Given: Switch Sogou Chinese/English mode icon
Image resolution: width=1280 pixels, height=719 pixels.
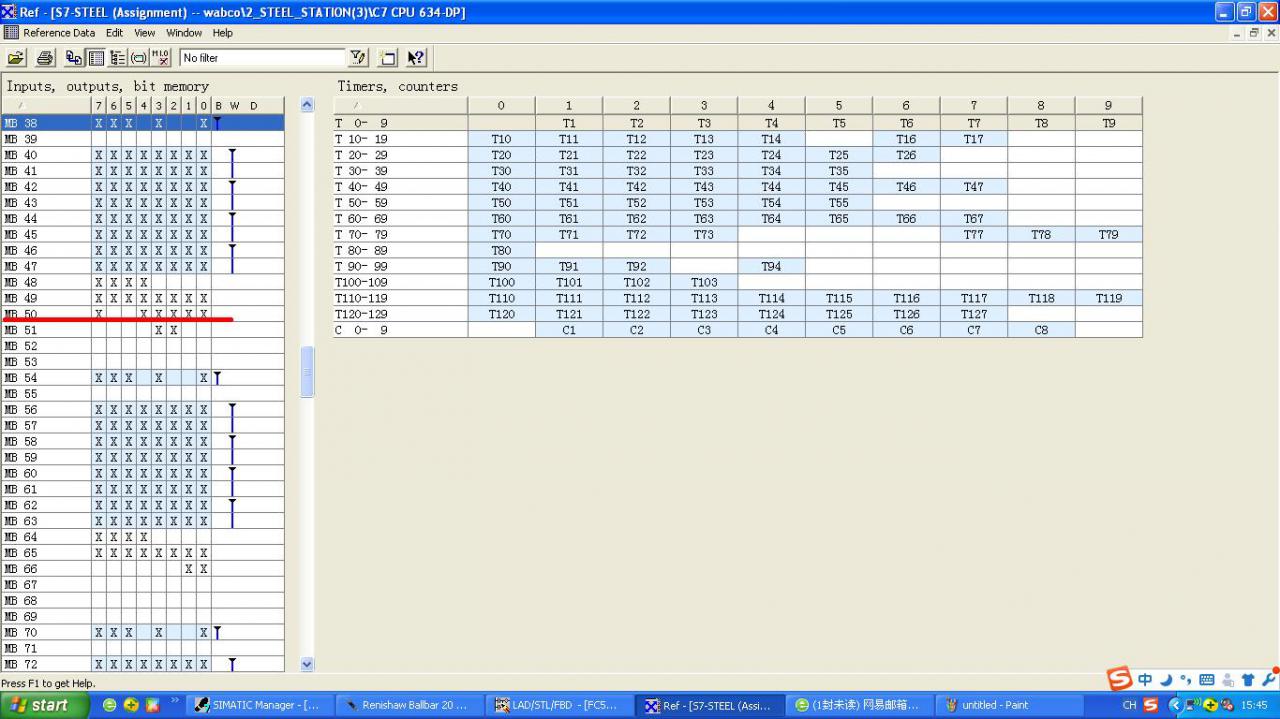Looking at the screenshot, I should tap(1145, 680).
